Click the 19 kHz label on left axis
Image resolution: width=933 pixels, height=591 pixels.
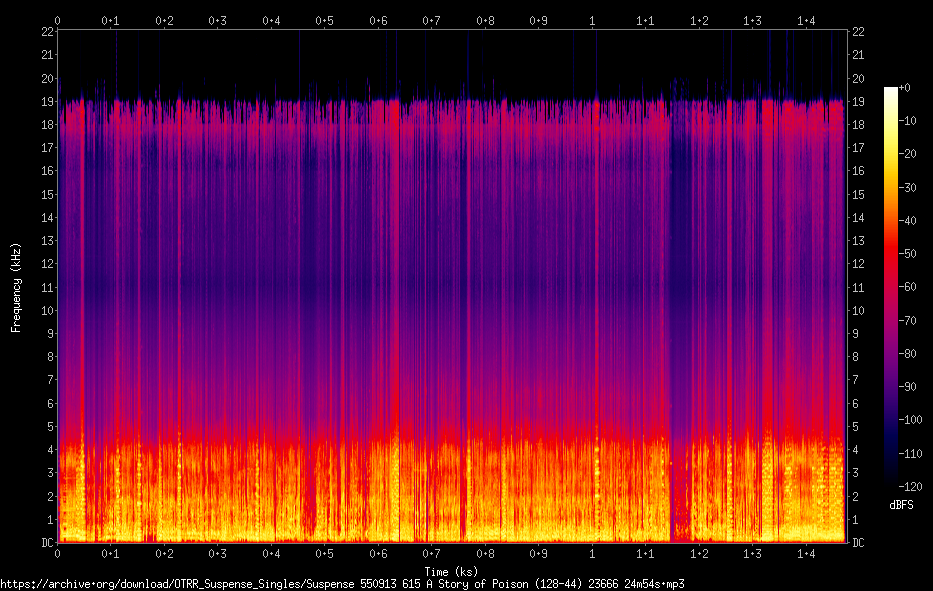point(48,102)
